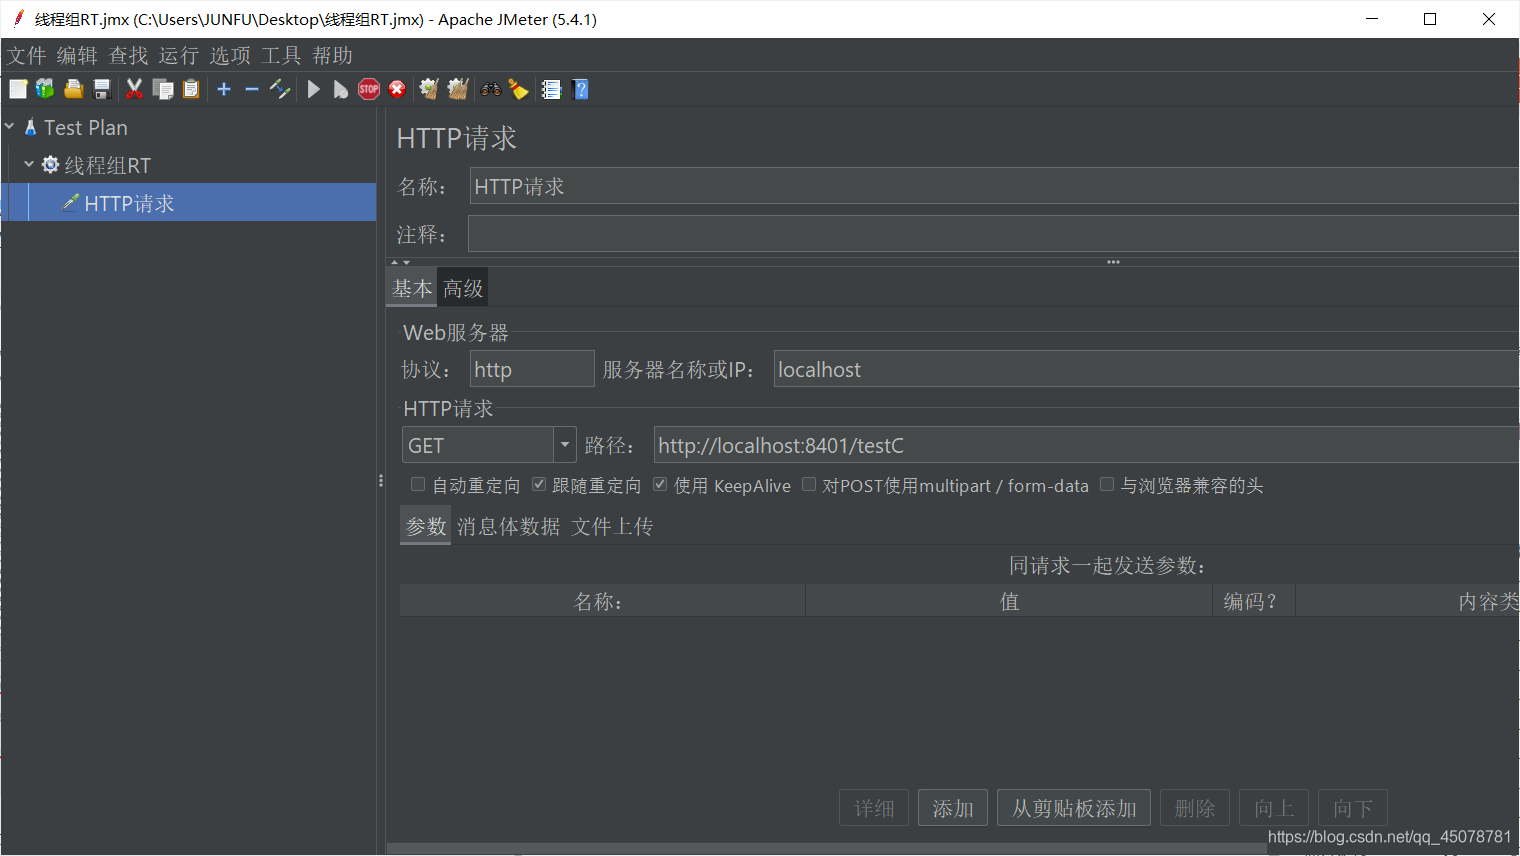Screen dimensions: 1520x856
Task: Open the 文件 menu
Action: coord(26,55)
